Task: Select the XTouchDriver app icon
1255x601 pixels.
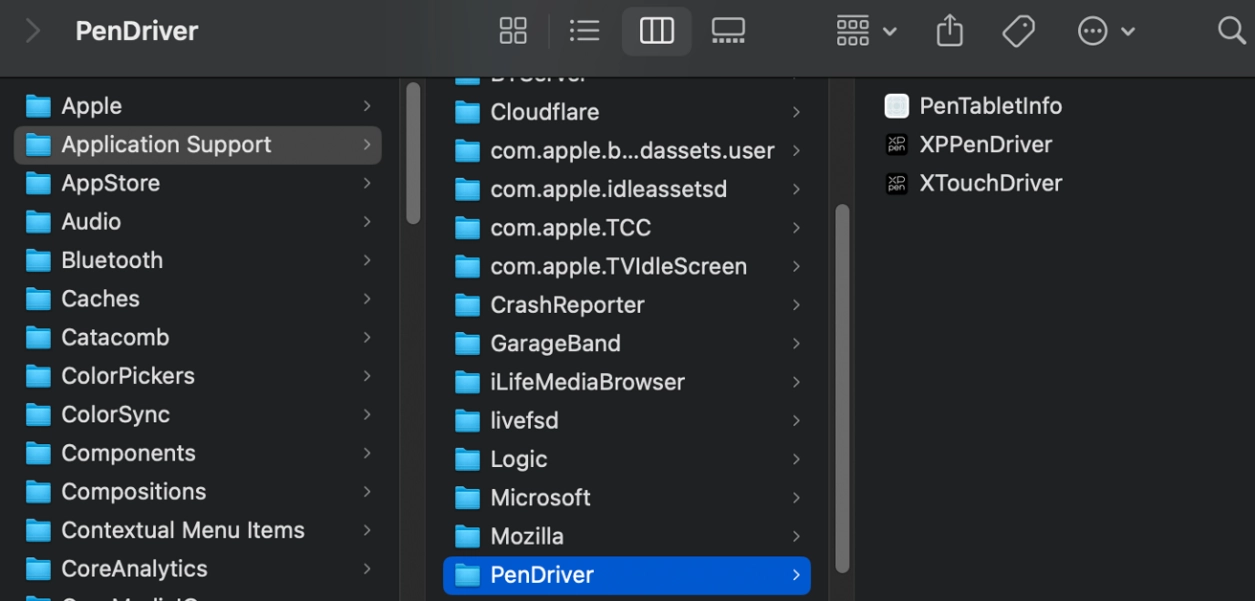Action: pos(897,183)
